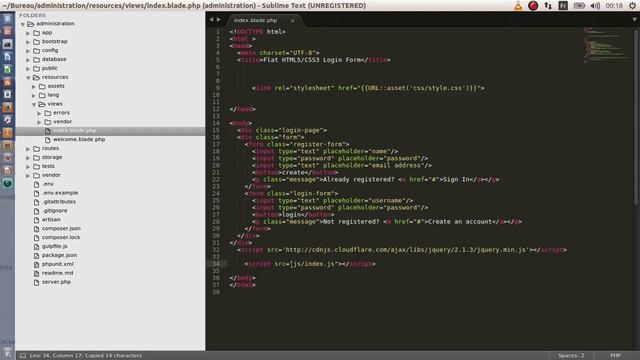Open the phpunit.xml file
Screen dimensions: 640x360
coord(58,264)
